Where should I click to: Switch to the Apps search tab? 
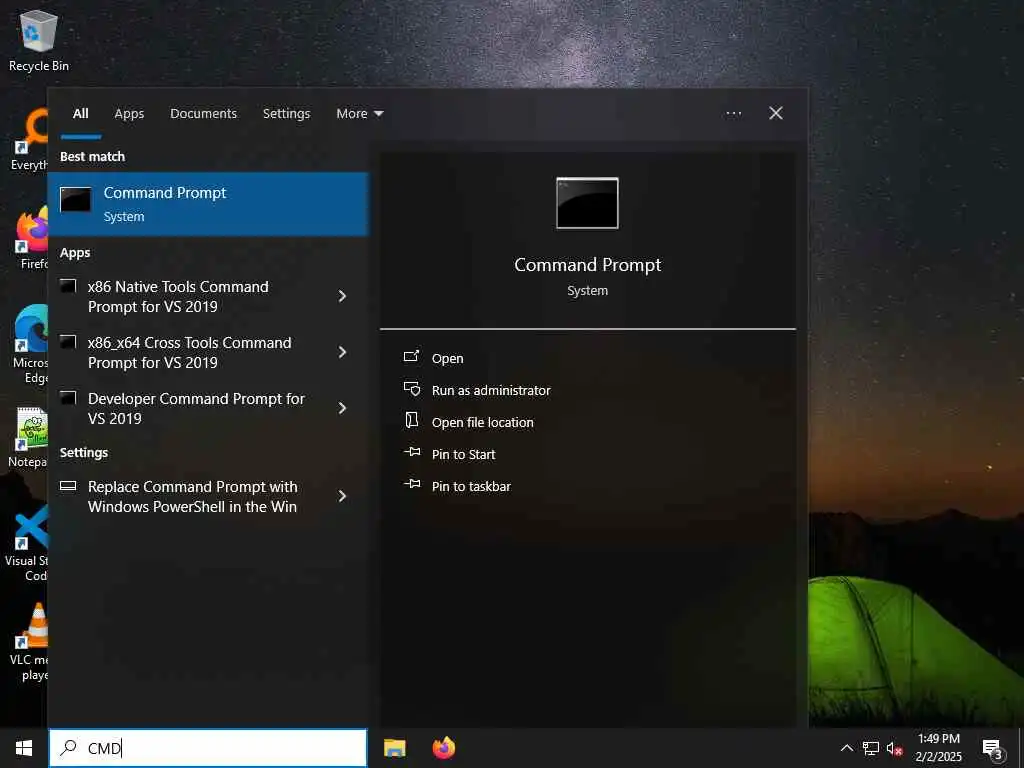coord(129,114)
